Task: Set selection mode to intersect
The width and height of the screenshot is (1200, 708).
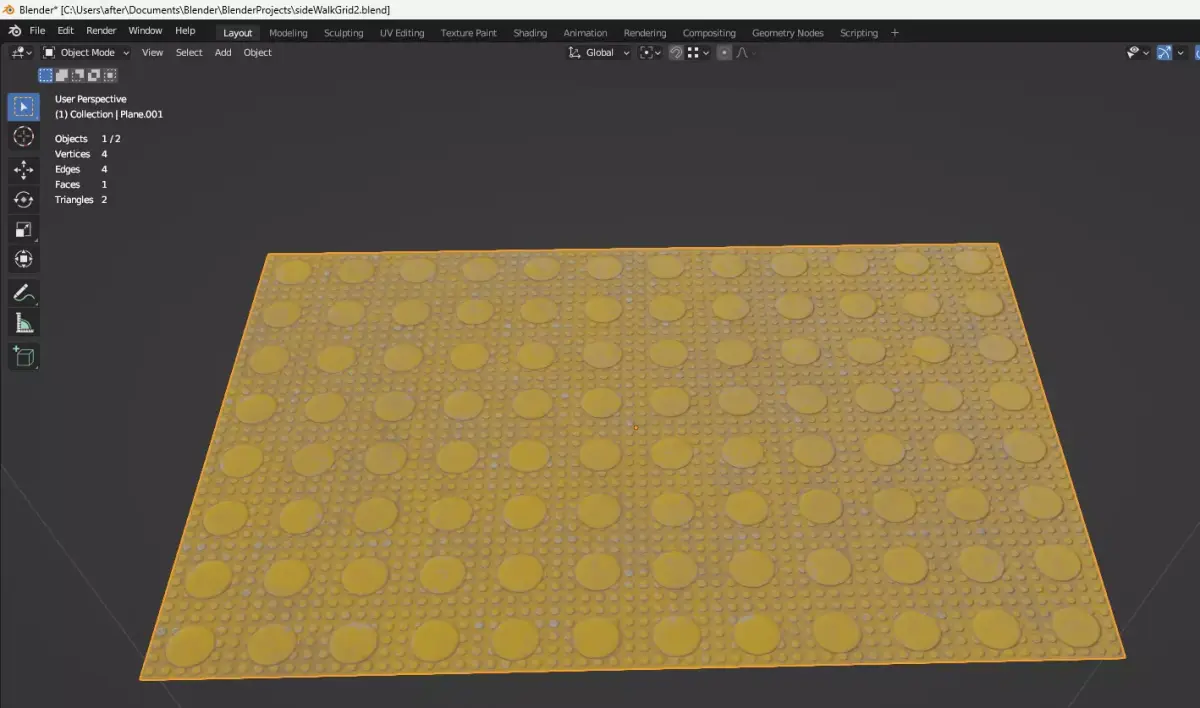Action: click(110, 75)
